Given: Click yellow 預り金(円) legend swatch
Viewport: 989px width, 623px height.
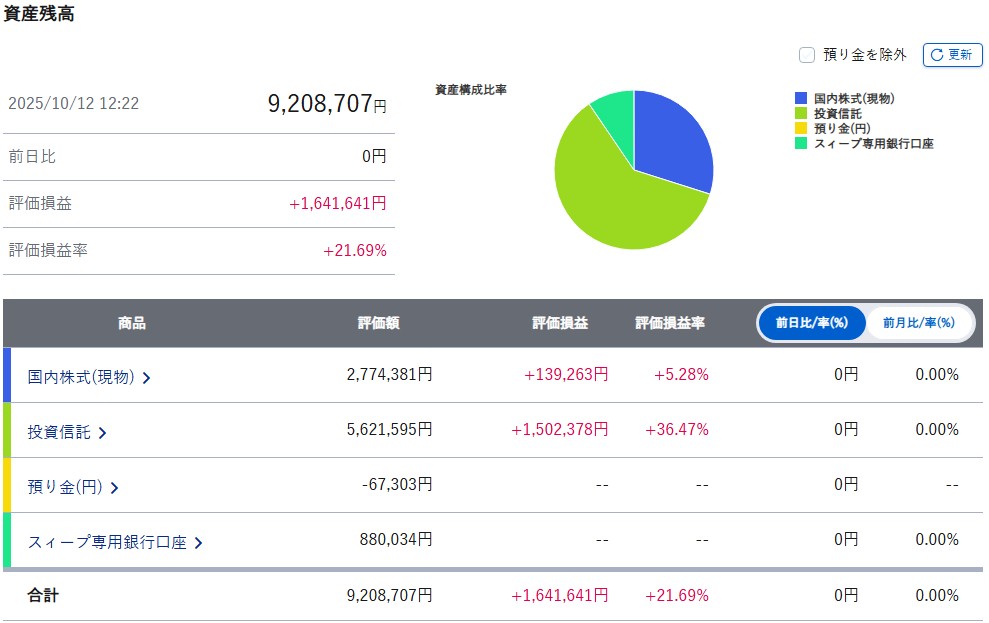Looking at the screenshot, I should coord(801,129).
